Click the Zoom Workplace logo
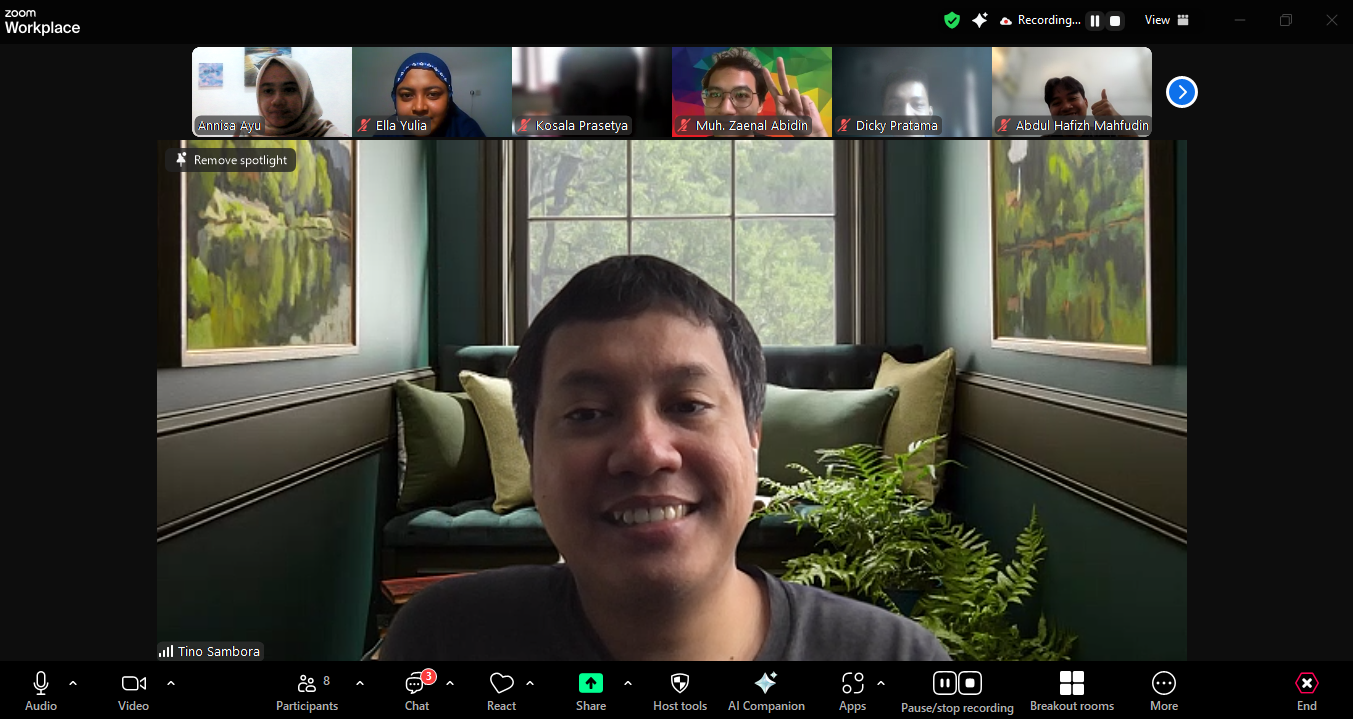 point(42,22)
